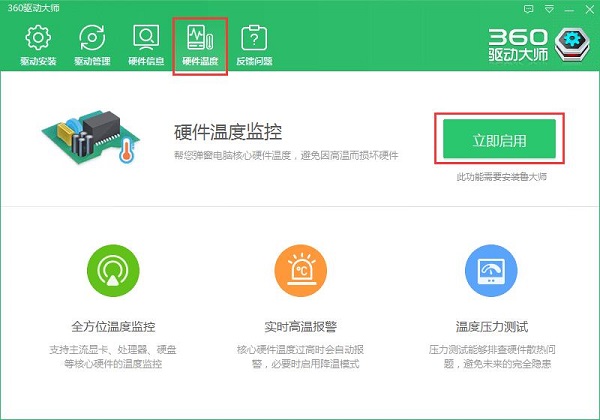Close the 360驱动大师 window
Screen dimensions: 600x420
pyautogui.click(x=590, y=9)
